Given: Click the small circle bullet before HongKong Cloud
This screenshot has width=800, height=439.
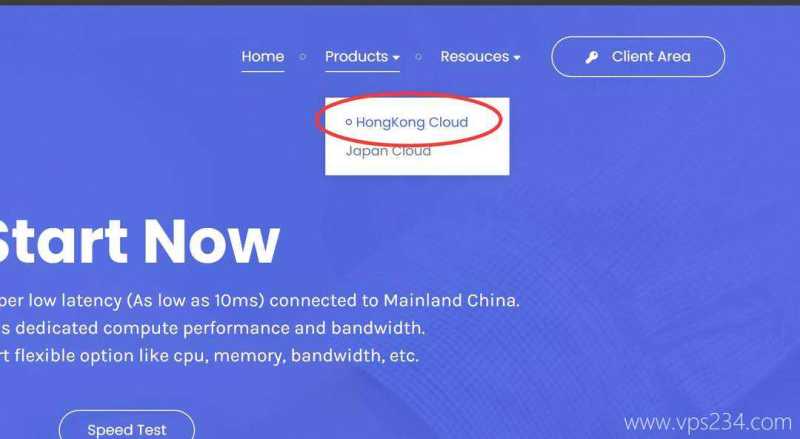Looking at the screenshot, I should [349, 122].
